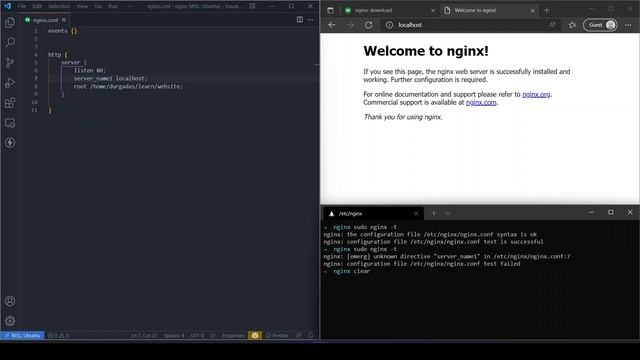Close the nginx.conf editor tab
Viewport: 640px width, 360px height.
coord(64,20)
